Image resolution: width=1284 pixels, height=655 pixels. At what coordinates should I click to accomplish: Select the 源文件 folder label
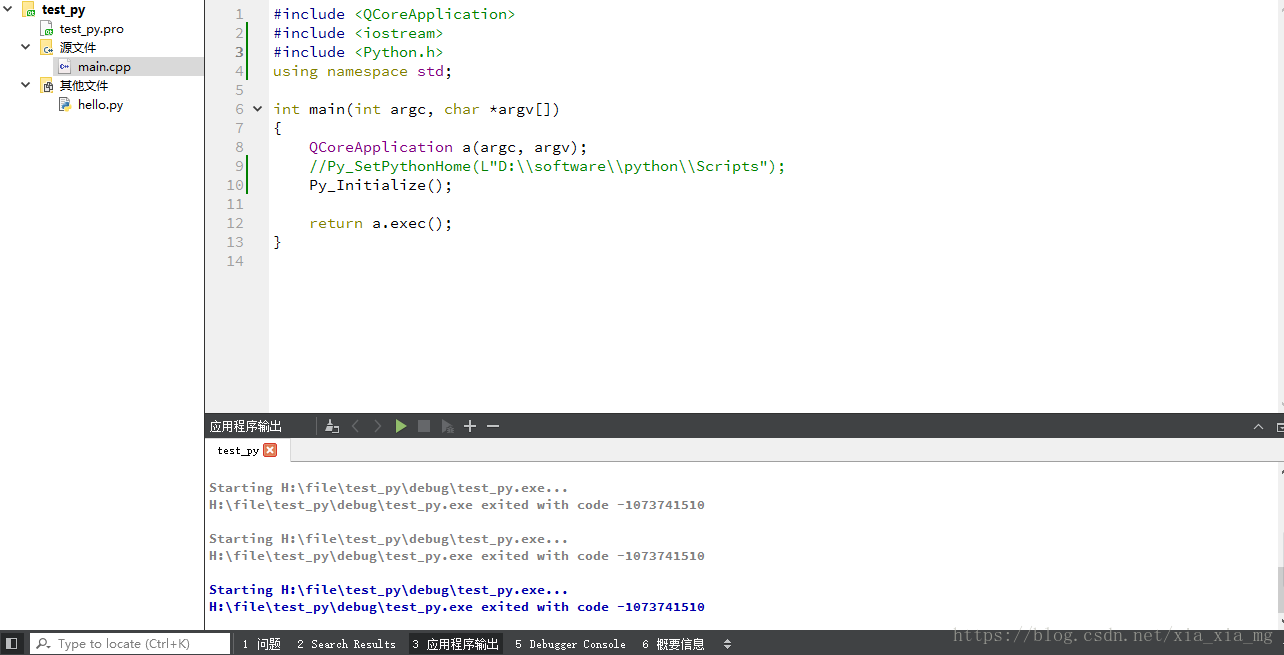pyautogui.click(x=78, y=48)
